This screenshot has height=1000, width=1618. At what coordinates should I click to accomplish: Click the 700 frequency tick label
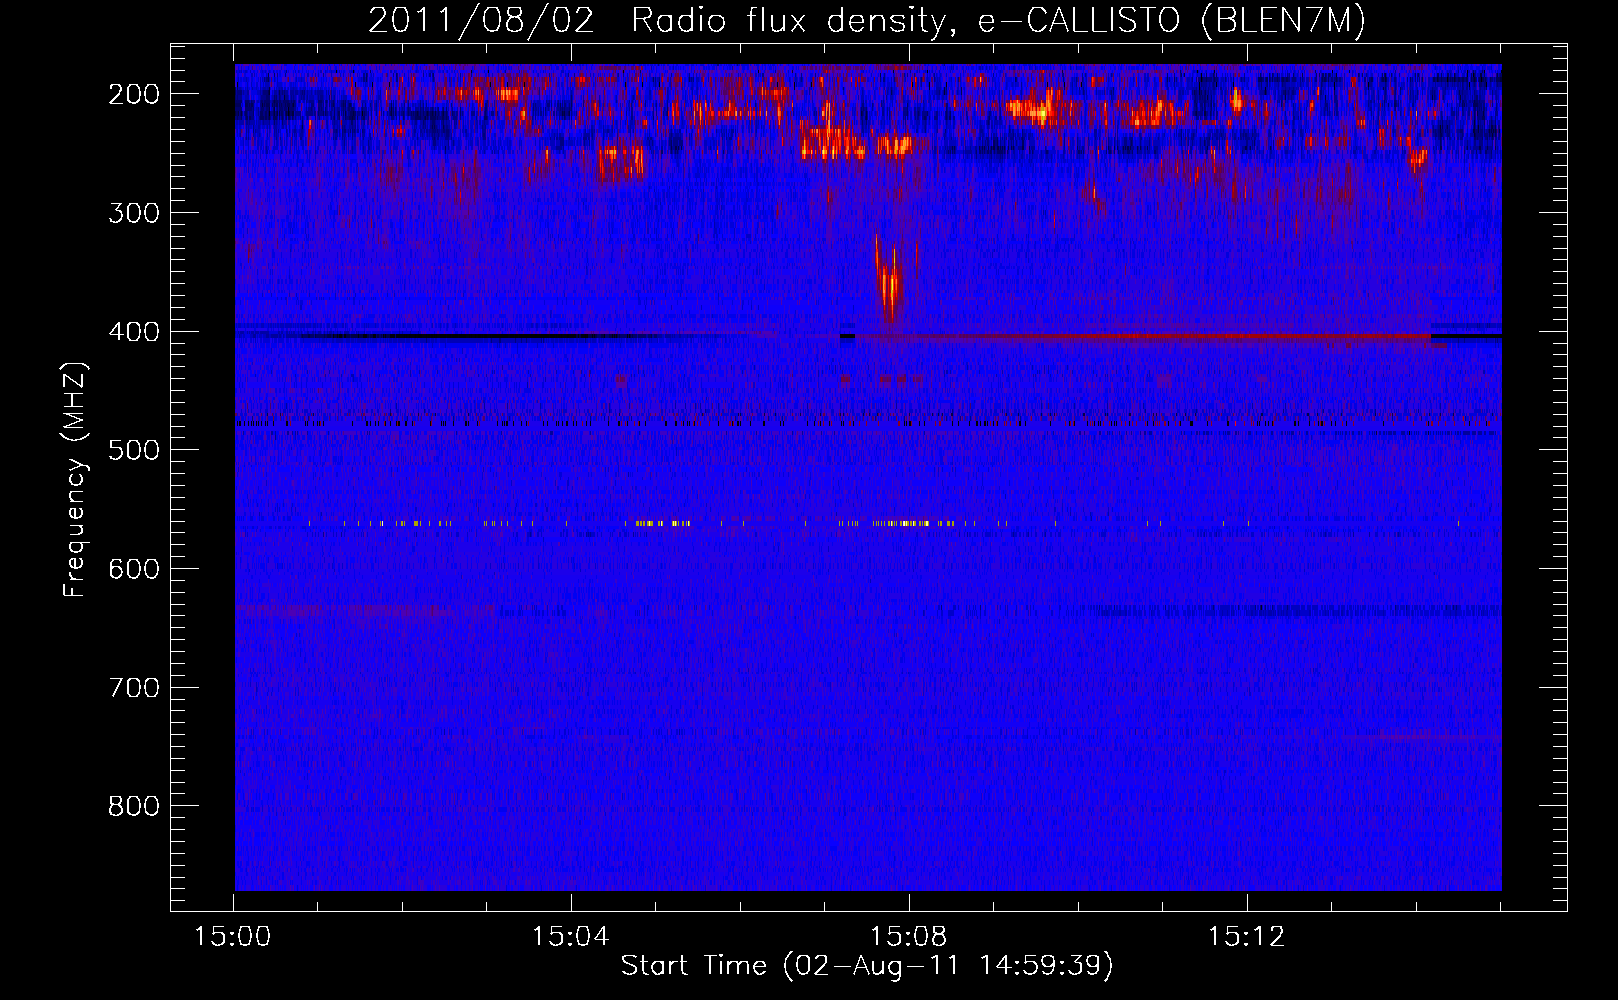[x=134, y=688]
